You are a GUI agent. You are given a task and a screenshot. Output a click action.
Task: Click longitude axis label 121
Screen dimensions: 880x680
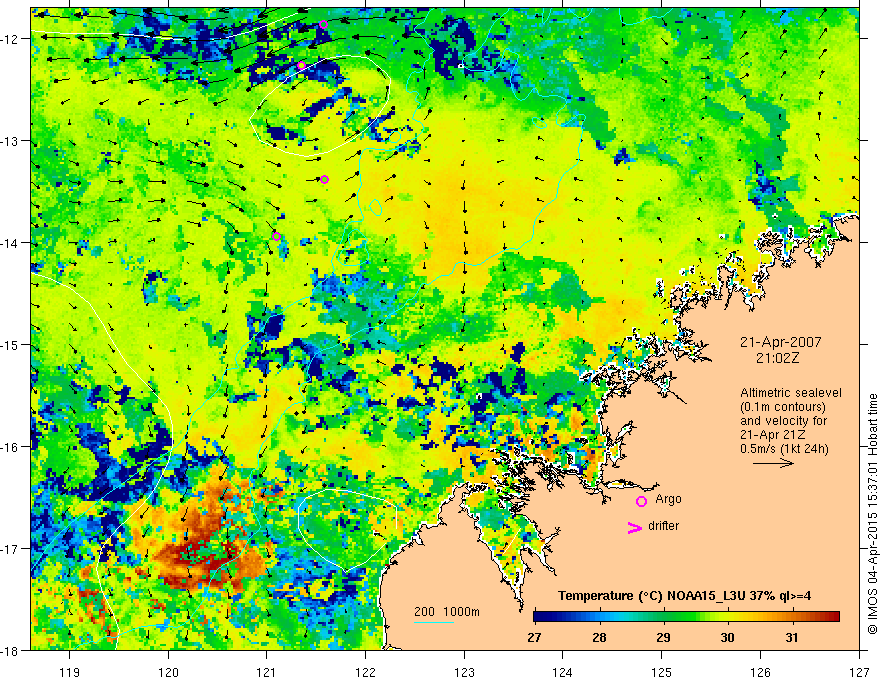[267, 672]
